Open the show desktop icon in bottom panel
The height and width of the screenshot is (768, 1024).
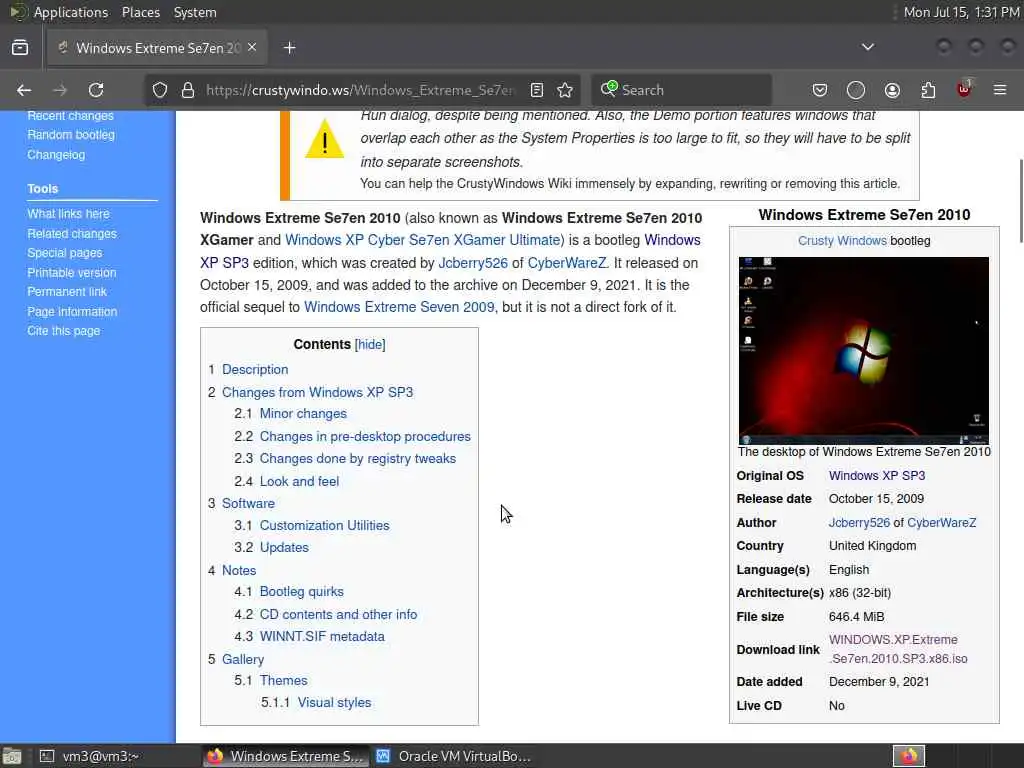pyautogui.click(x=12, y=756)
